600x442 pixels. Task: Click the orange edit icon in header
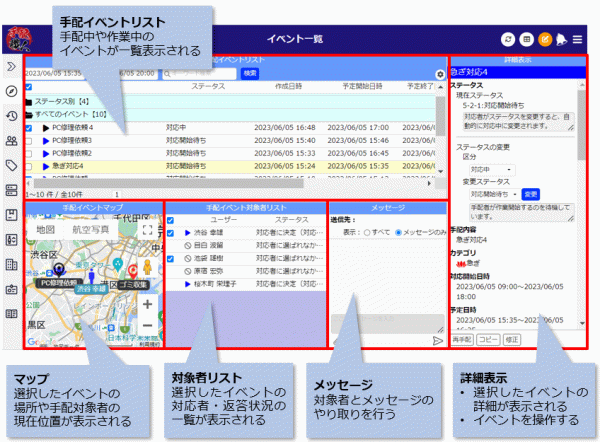(x=545, y=39)
